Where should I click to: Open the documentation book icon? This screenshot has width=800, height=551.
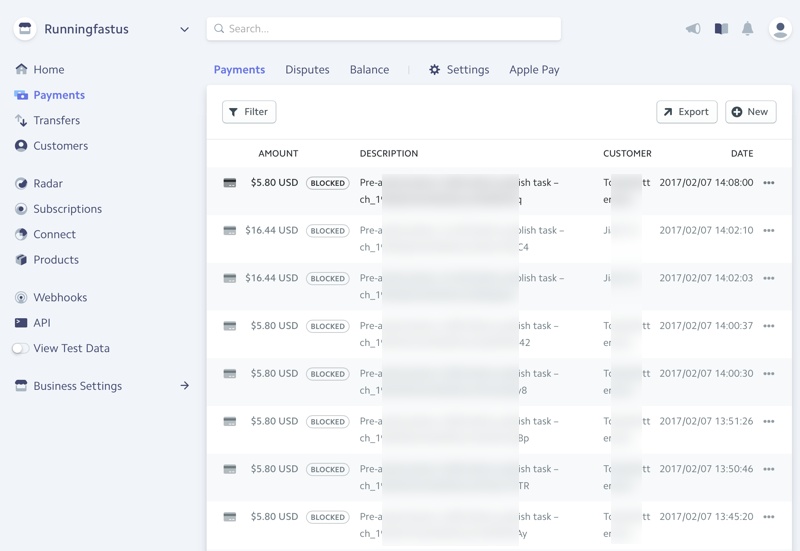pyautogui.click(x=721, y=29)
